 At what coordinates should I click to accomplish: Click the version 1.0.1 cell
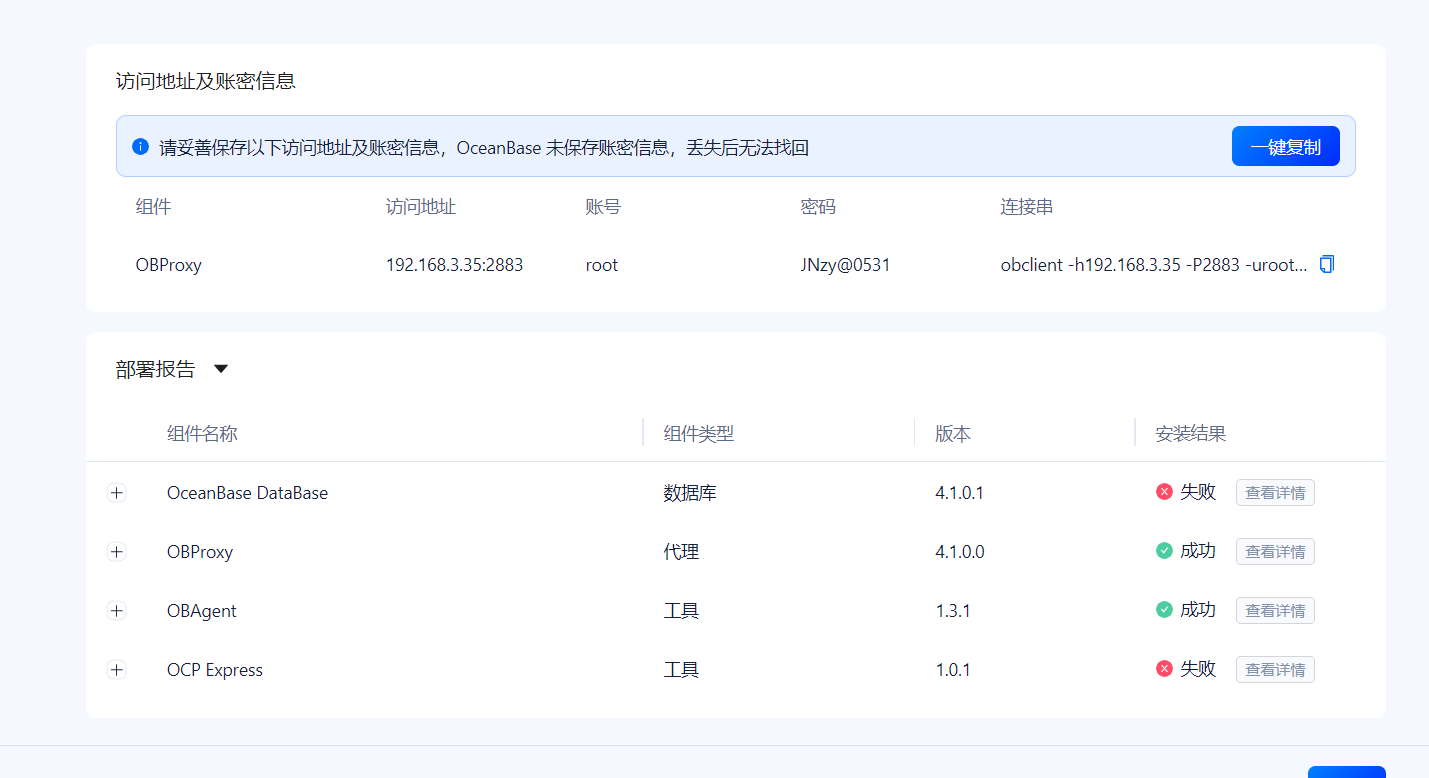(953, 670)
